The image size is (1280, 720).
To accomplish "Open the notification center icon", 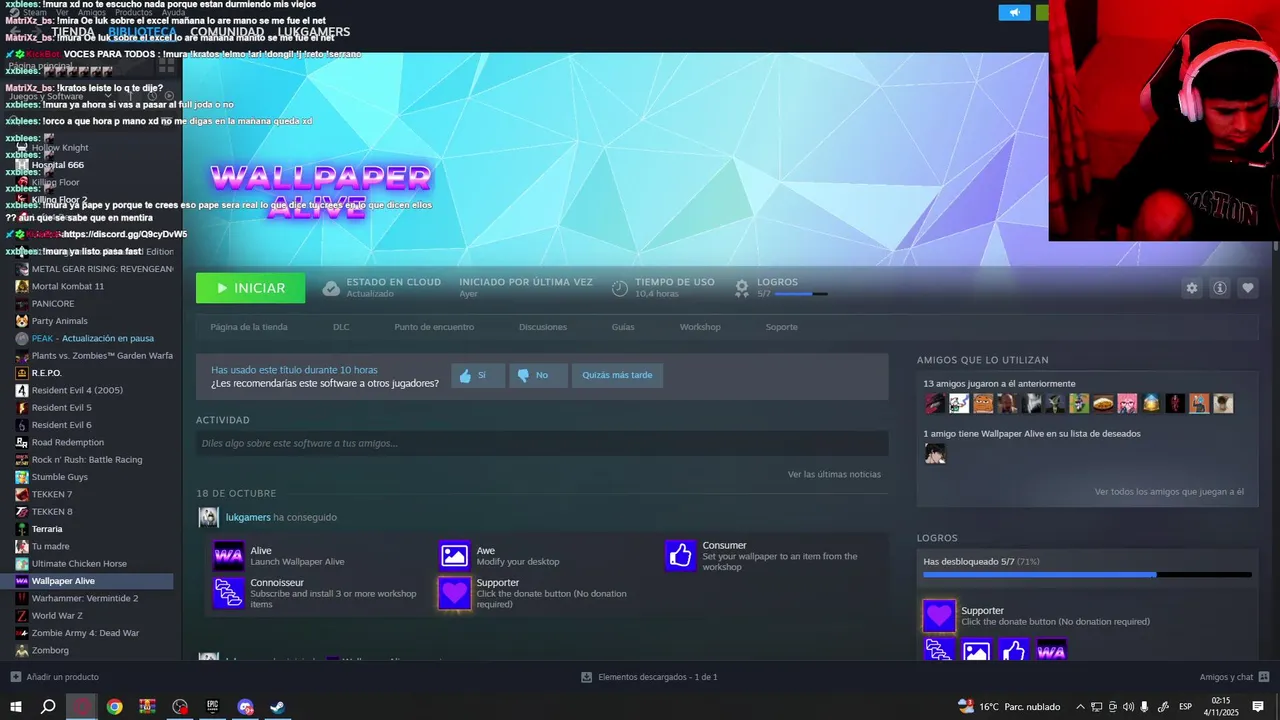I will click(1258, 706).
